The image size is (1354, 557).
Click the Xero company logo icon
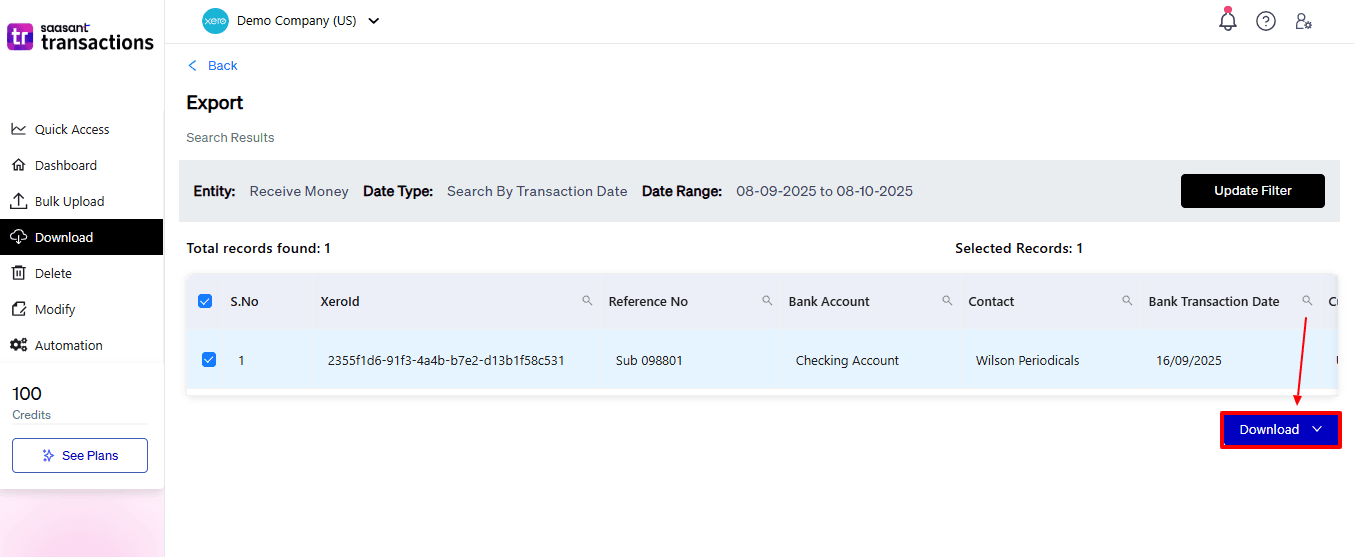pos(215,21)
